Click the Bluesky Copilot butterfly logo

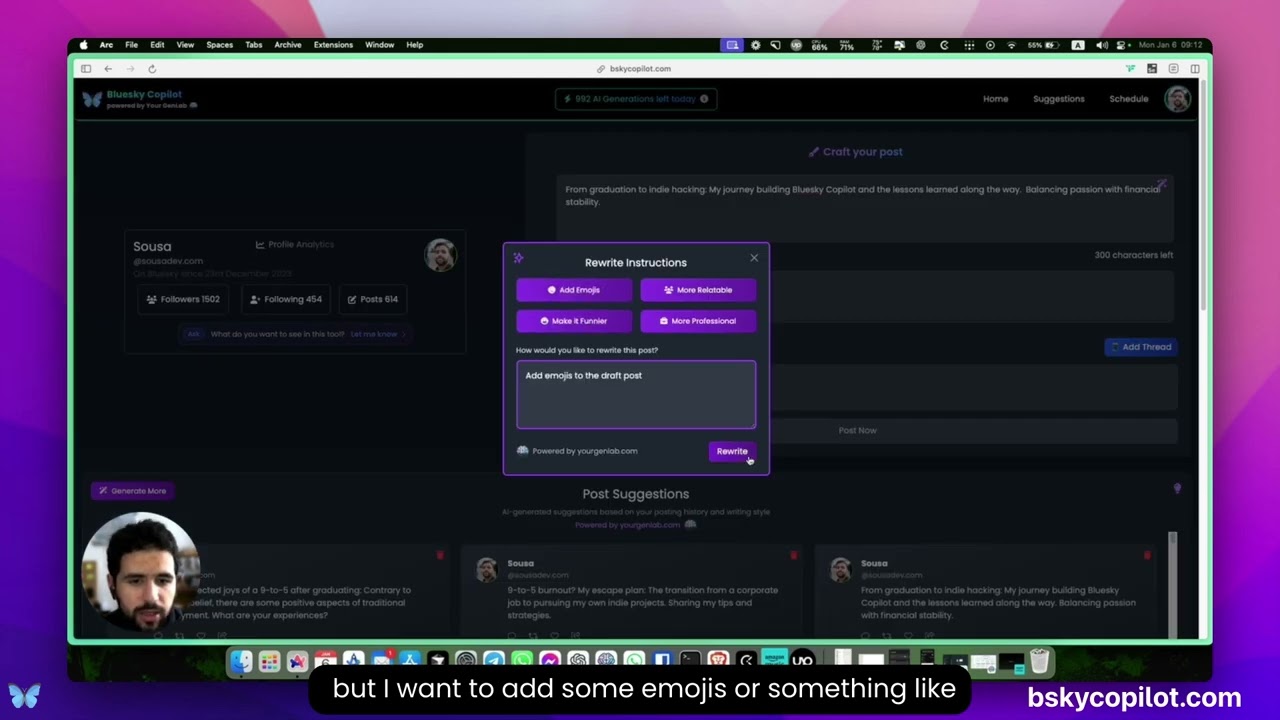[x=92, y=99]
